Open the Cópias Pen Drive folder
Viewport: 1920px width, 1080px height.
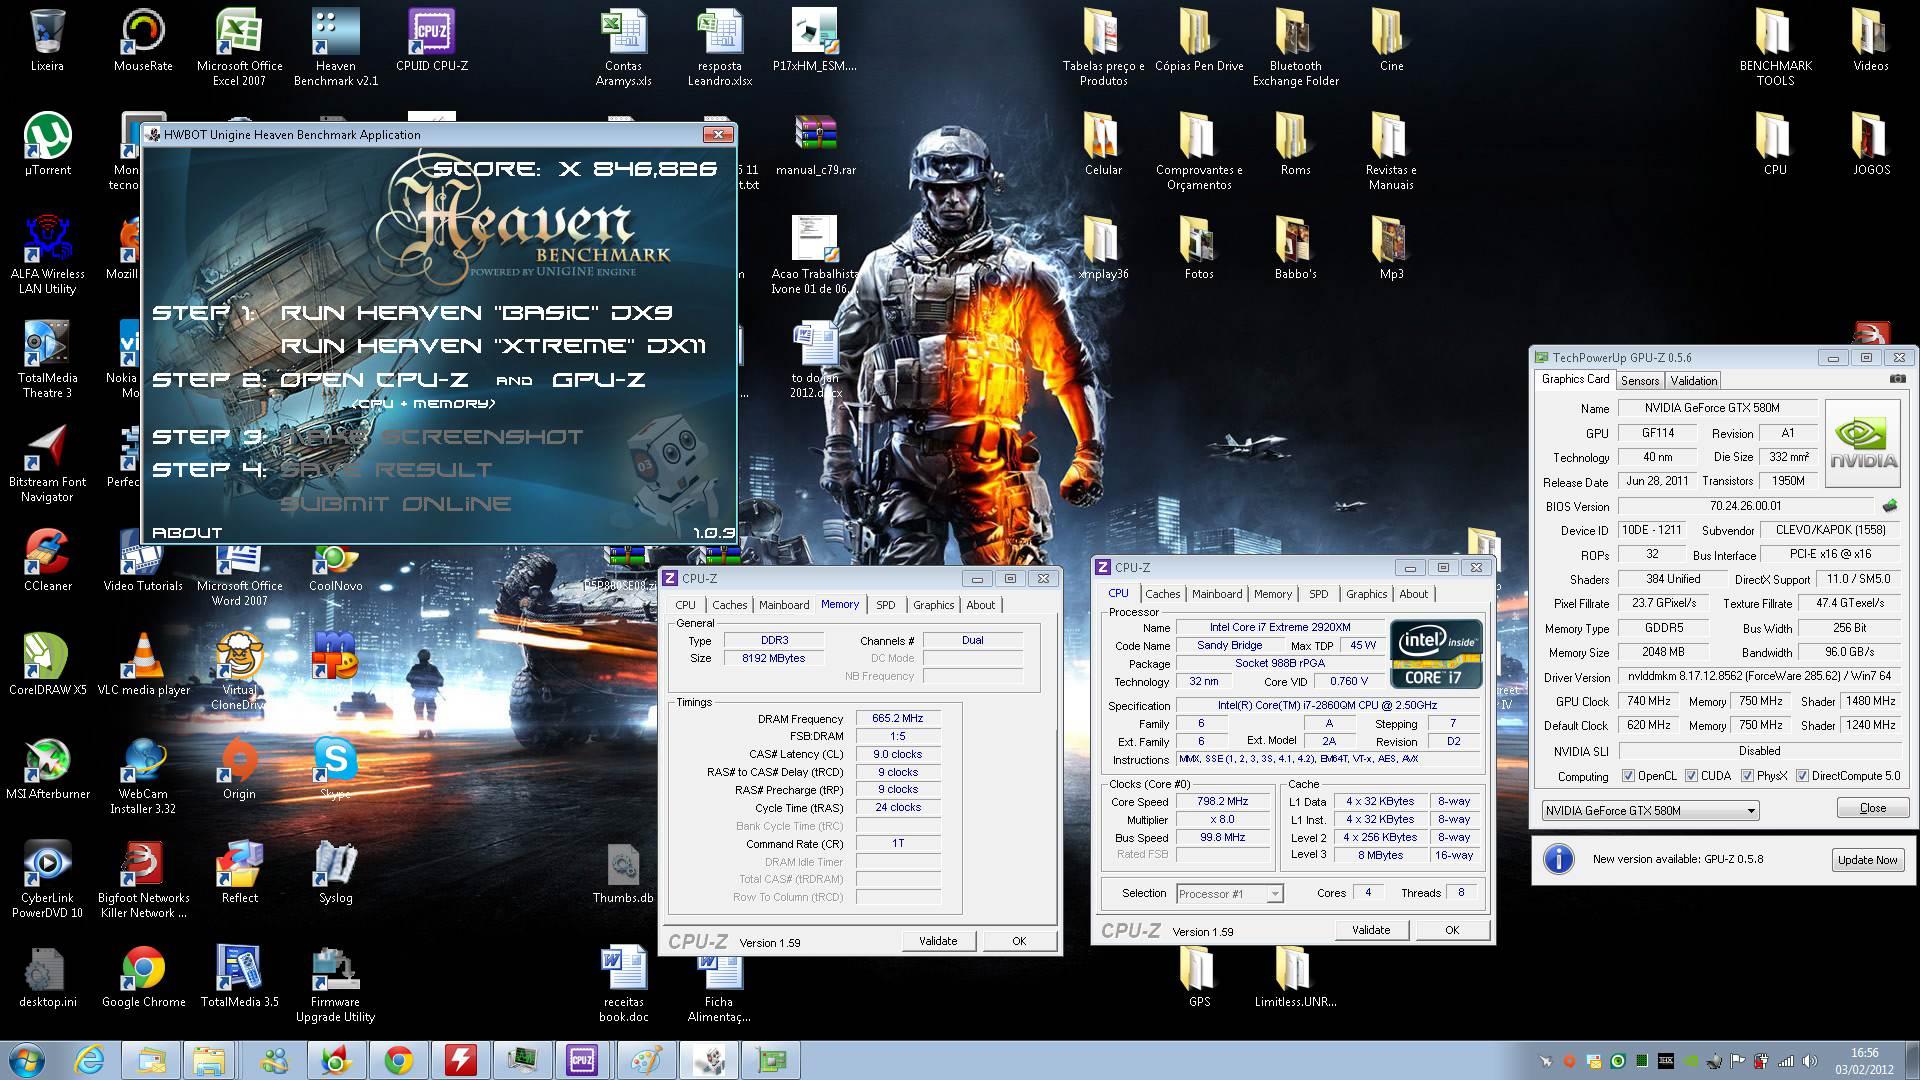tap(1199, 40)
